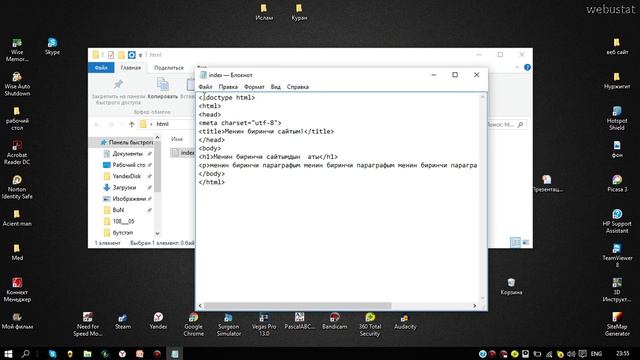Open Vegas Pro 13.0 desktop shortcut
640x360 pixels.
point(264,324)
